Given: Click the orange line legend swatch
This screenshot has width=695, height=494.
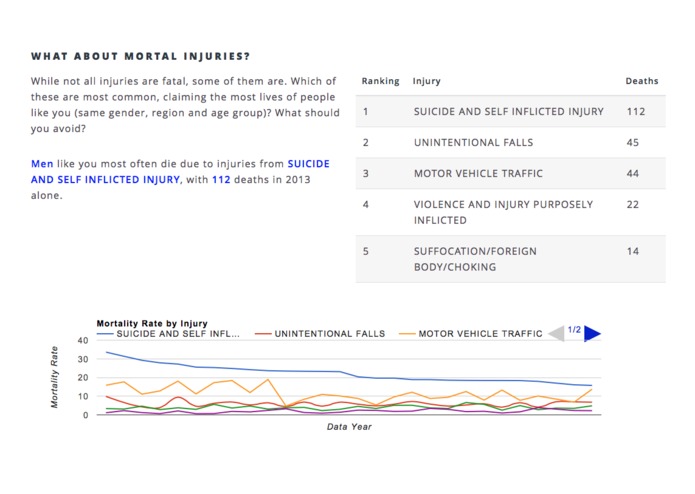Looking at the screenshot, I should click(x=406, y=334).
